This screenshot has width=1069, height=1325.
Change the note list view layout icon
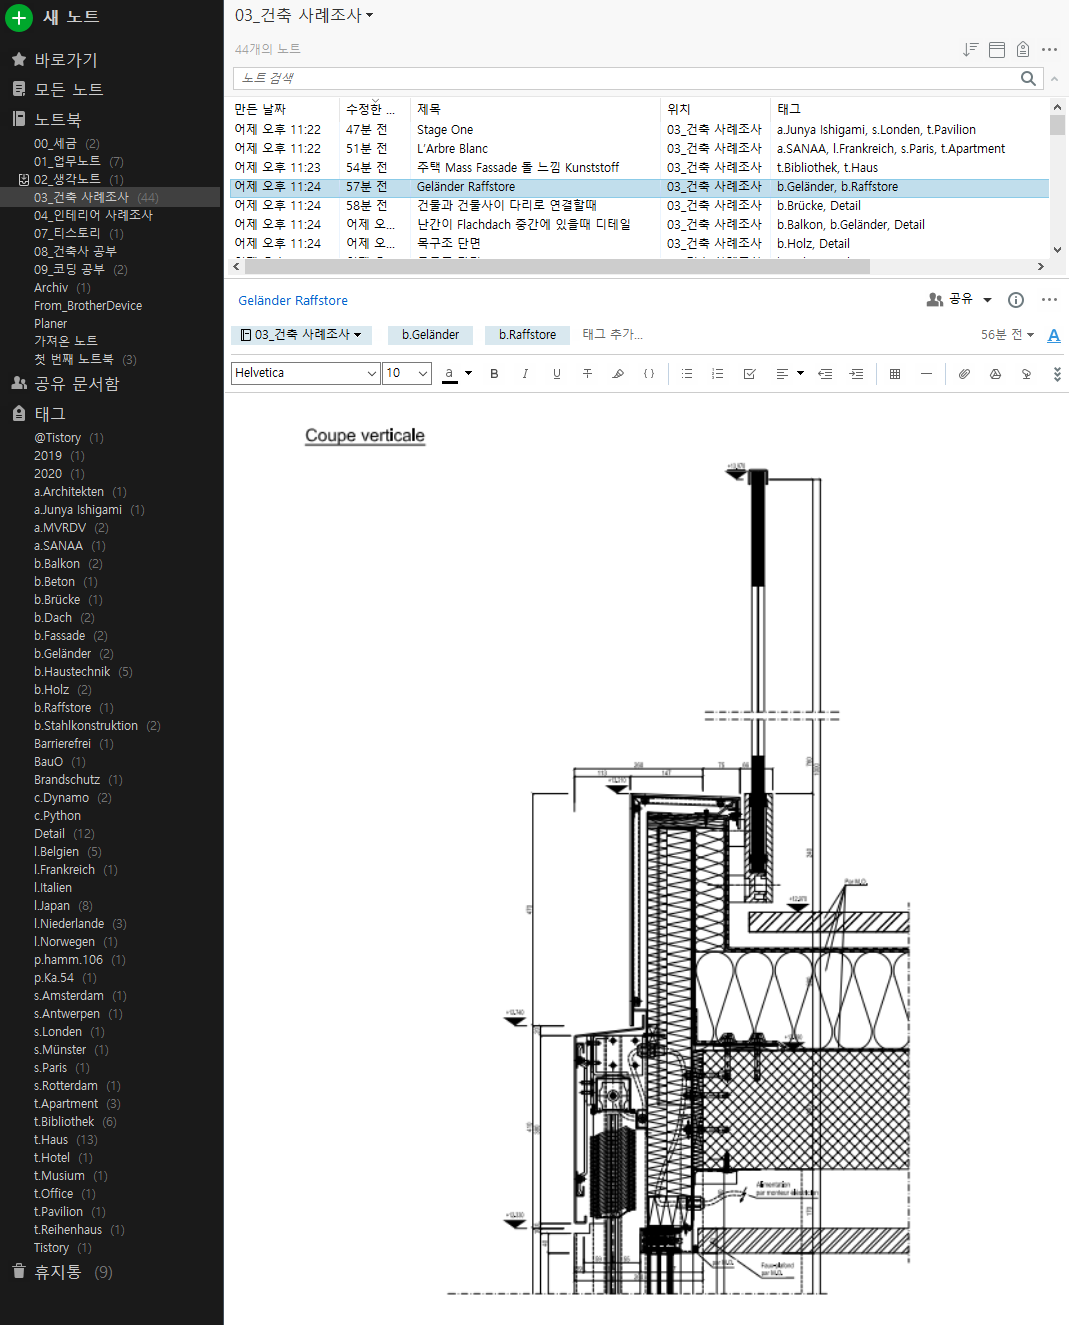(x=997, y=49)
